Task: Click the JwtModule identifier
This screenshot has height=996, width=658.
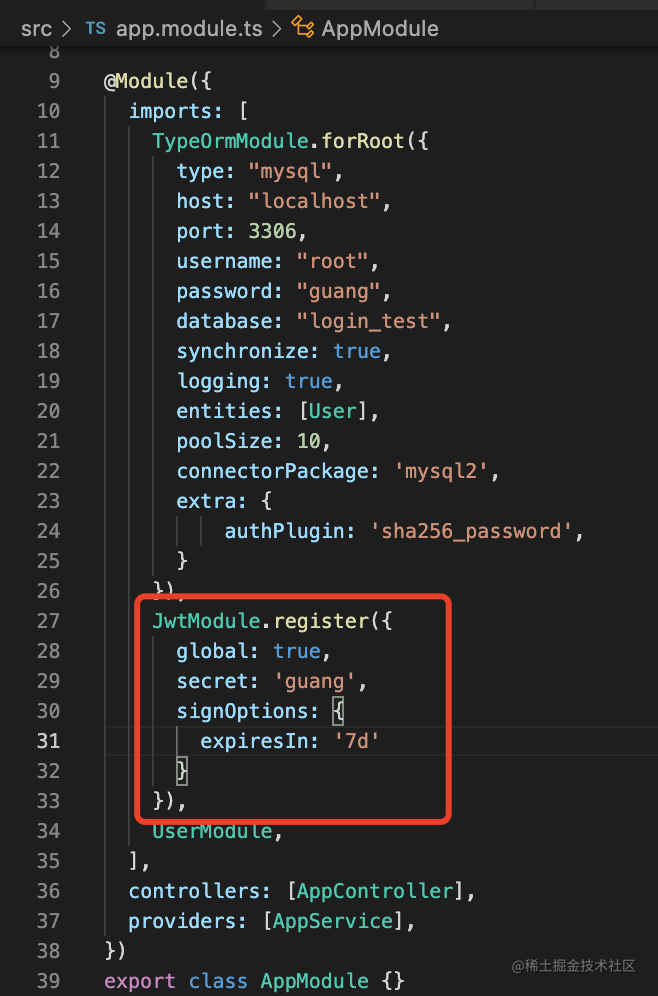Action: (x=206, y=621)
